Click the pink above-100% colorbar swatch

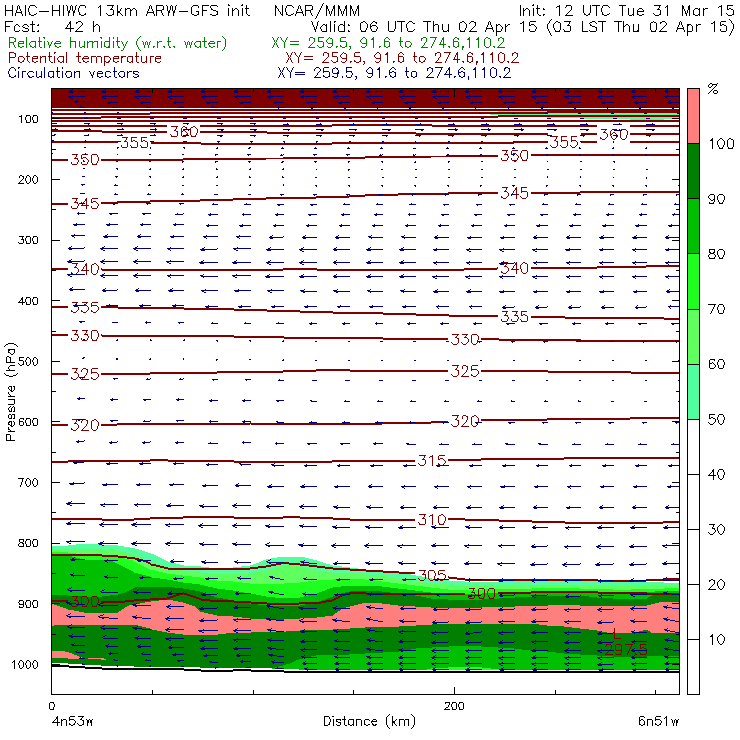click(693, 116)
